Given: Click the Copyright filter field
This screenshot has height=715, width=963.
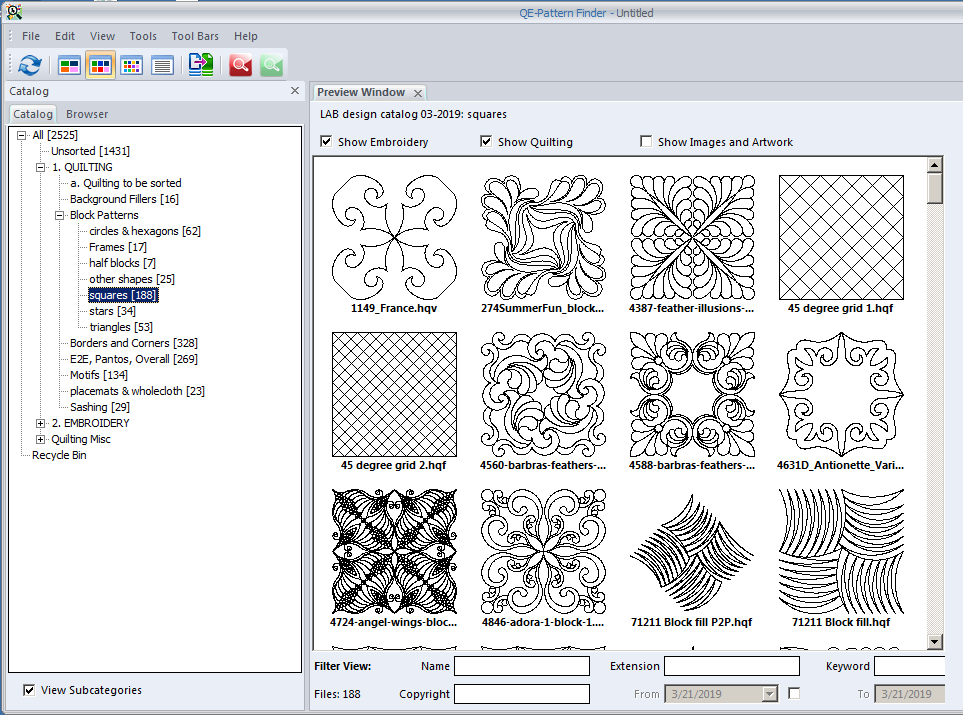Looking at the screenshot, I should click(521, 694).
